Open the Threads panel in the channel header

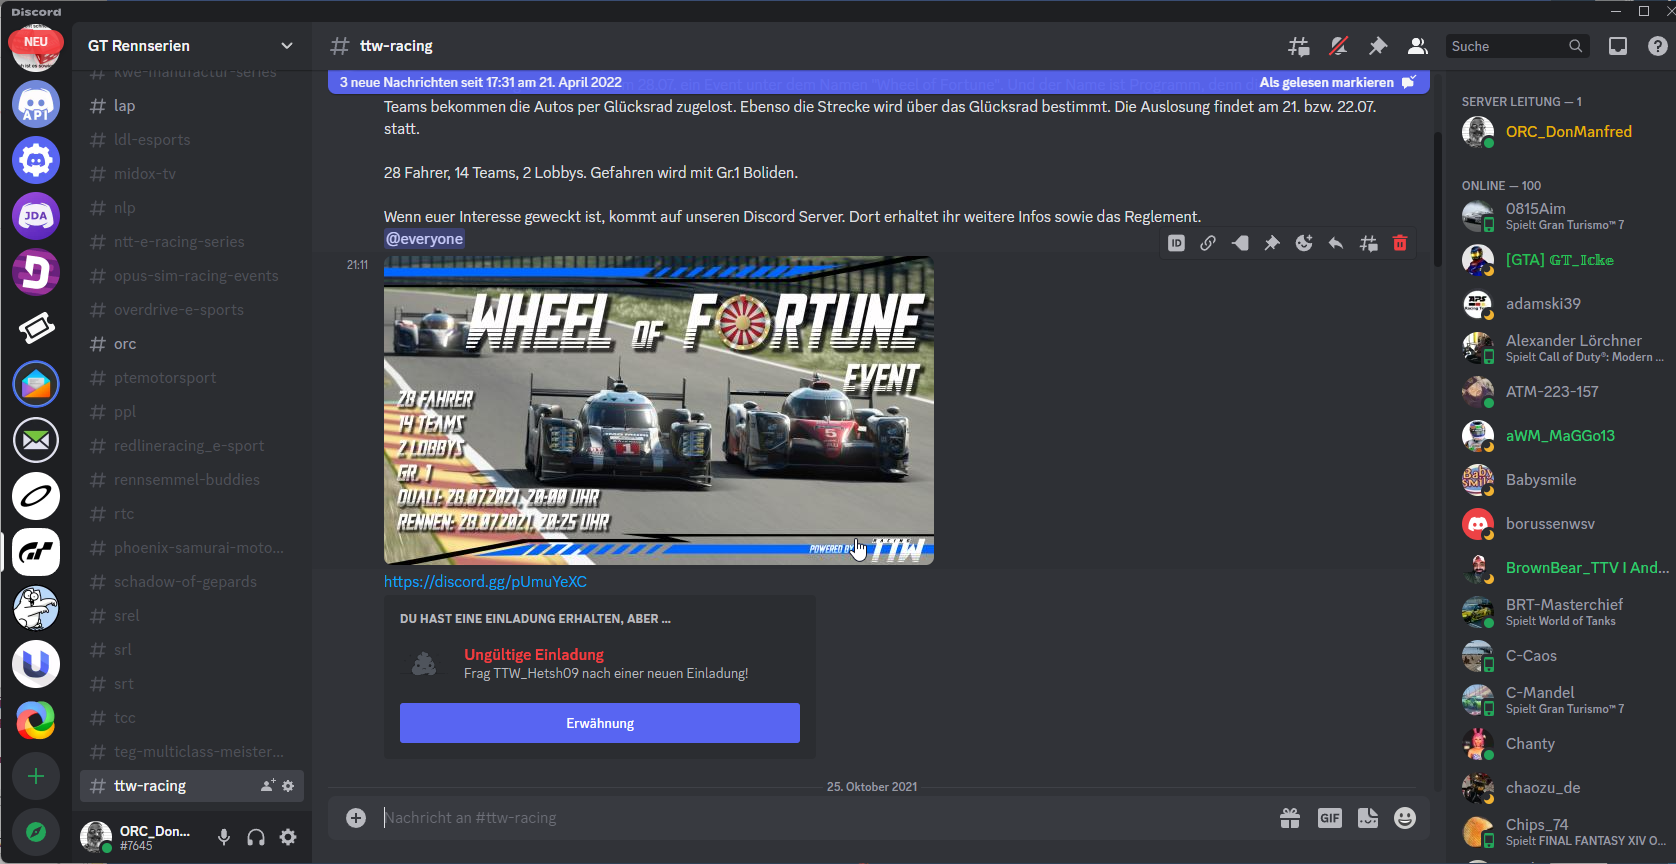[1298, 46]
